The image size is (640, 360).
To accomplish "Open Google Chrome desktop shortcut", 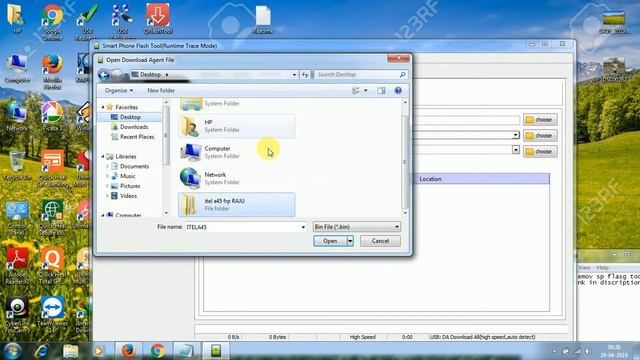I will pyautogui.click(x=52, y=22).
